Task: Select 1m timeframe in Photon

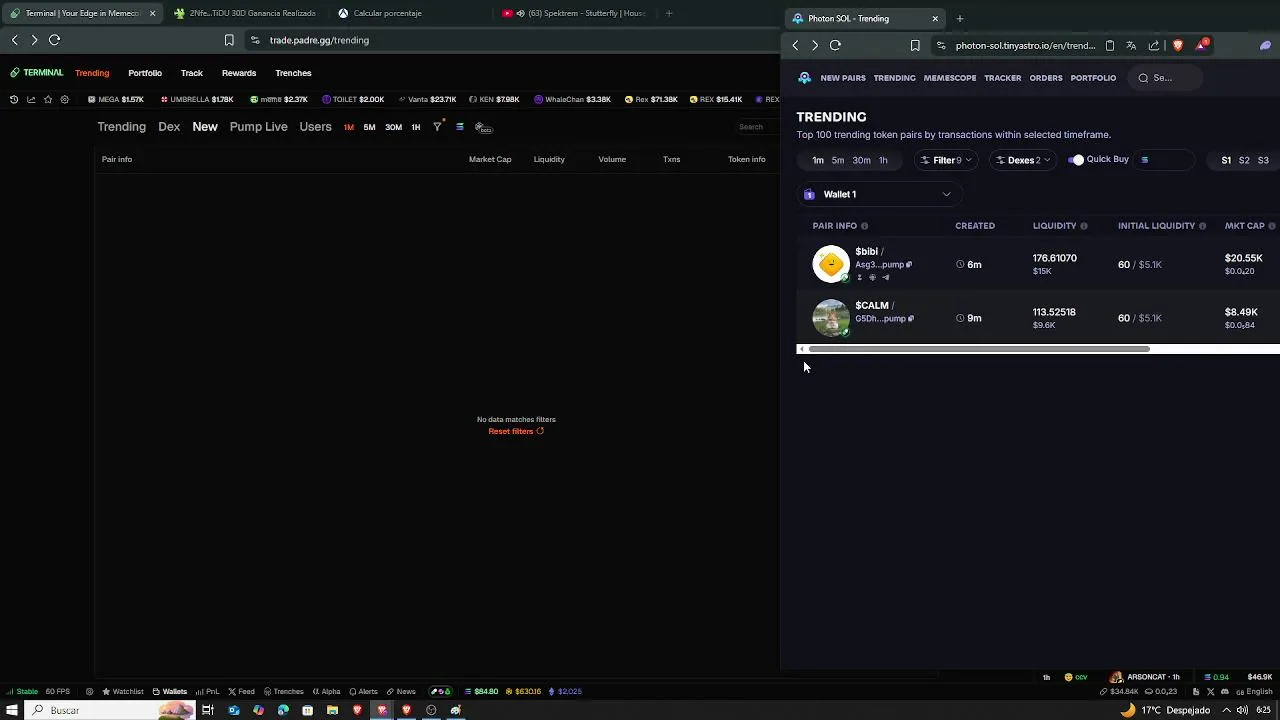Action: point(818,160)
